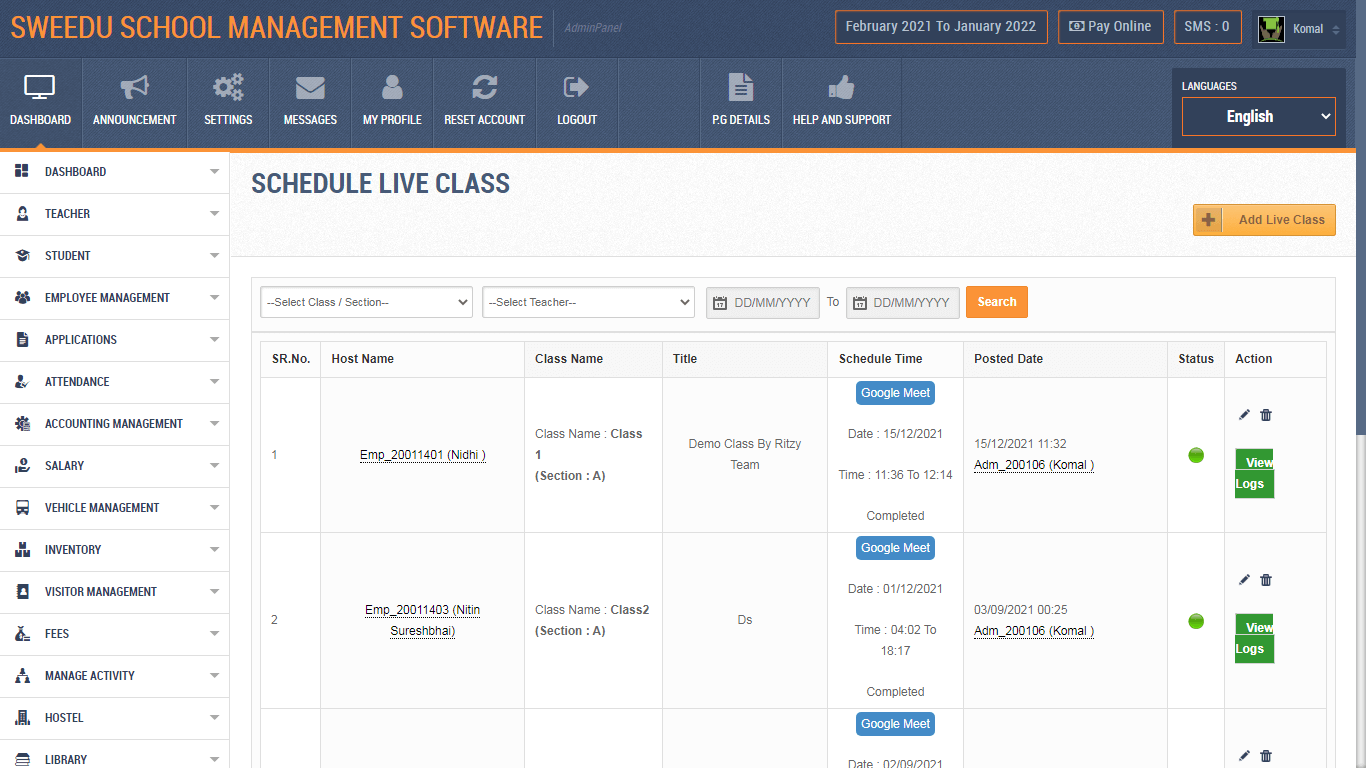Open the Select Class / Section dropdown

click(366, 301)
